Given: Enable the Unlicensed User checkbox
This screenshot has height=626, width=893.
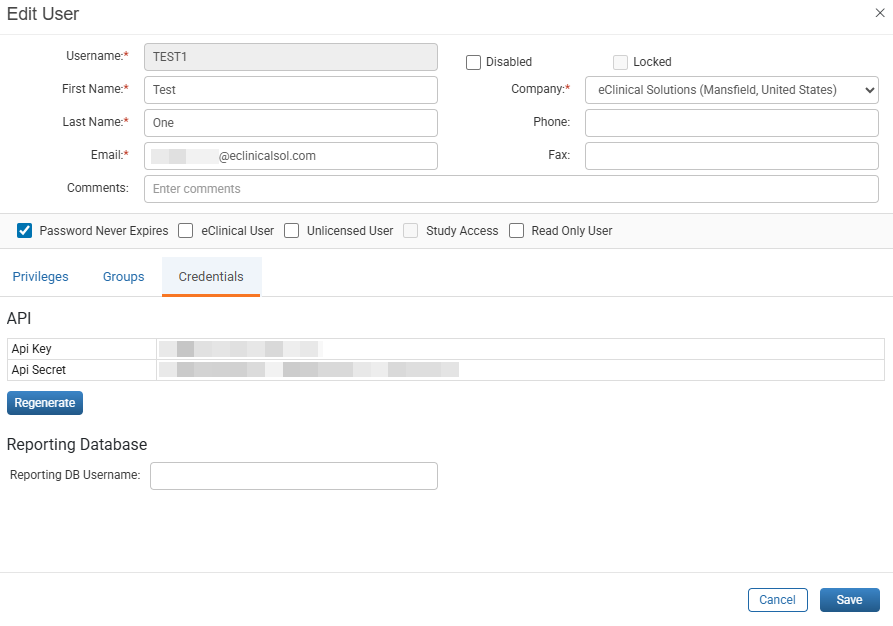Looking at the screenshot, I should point(292,231).
